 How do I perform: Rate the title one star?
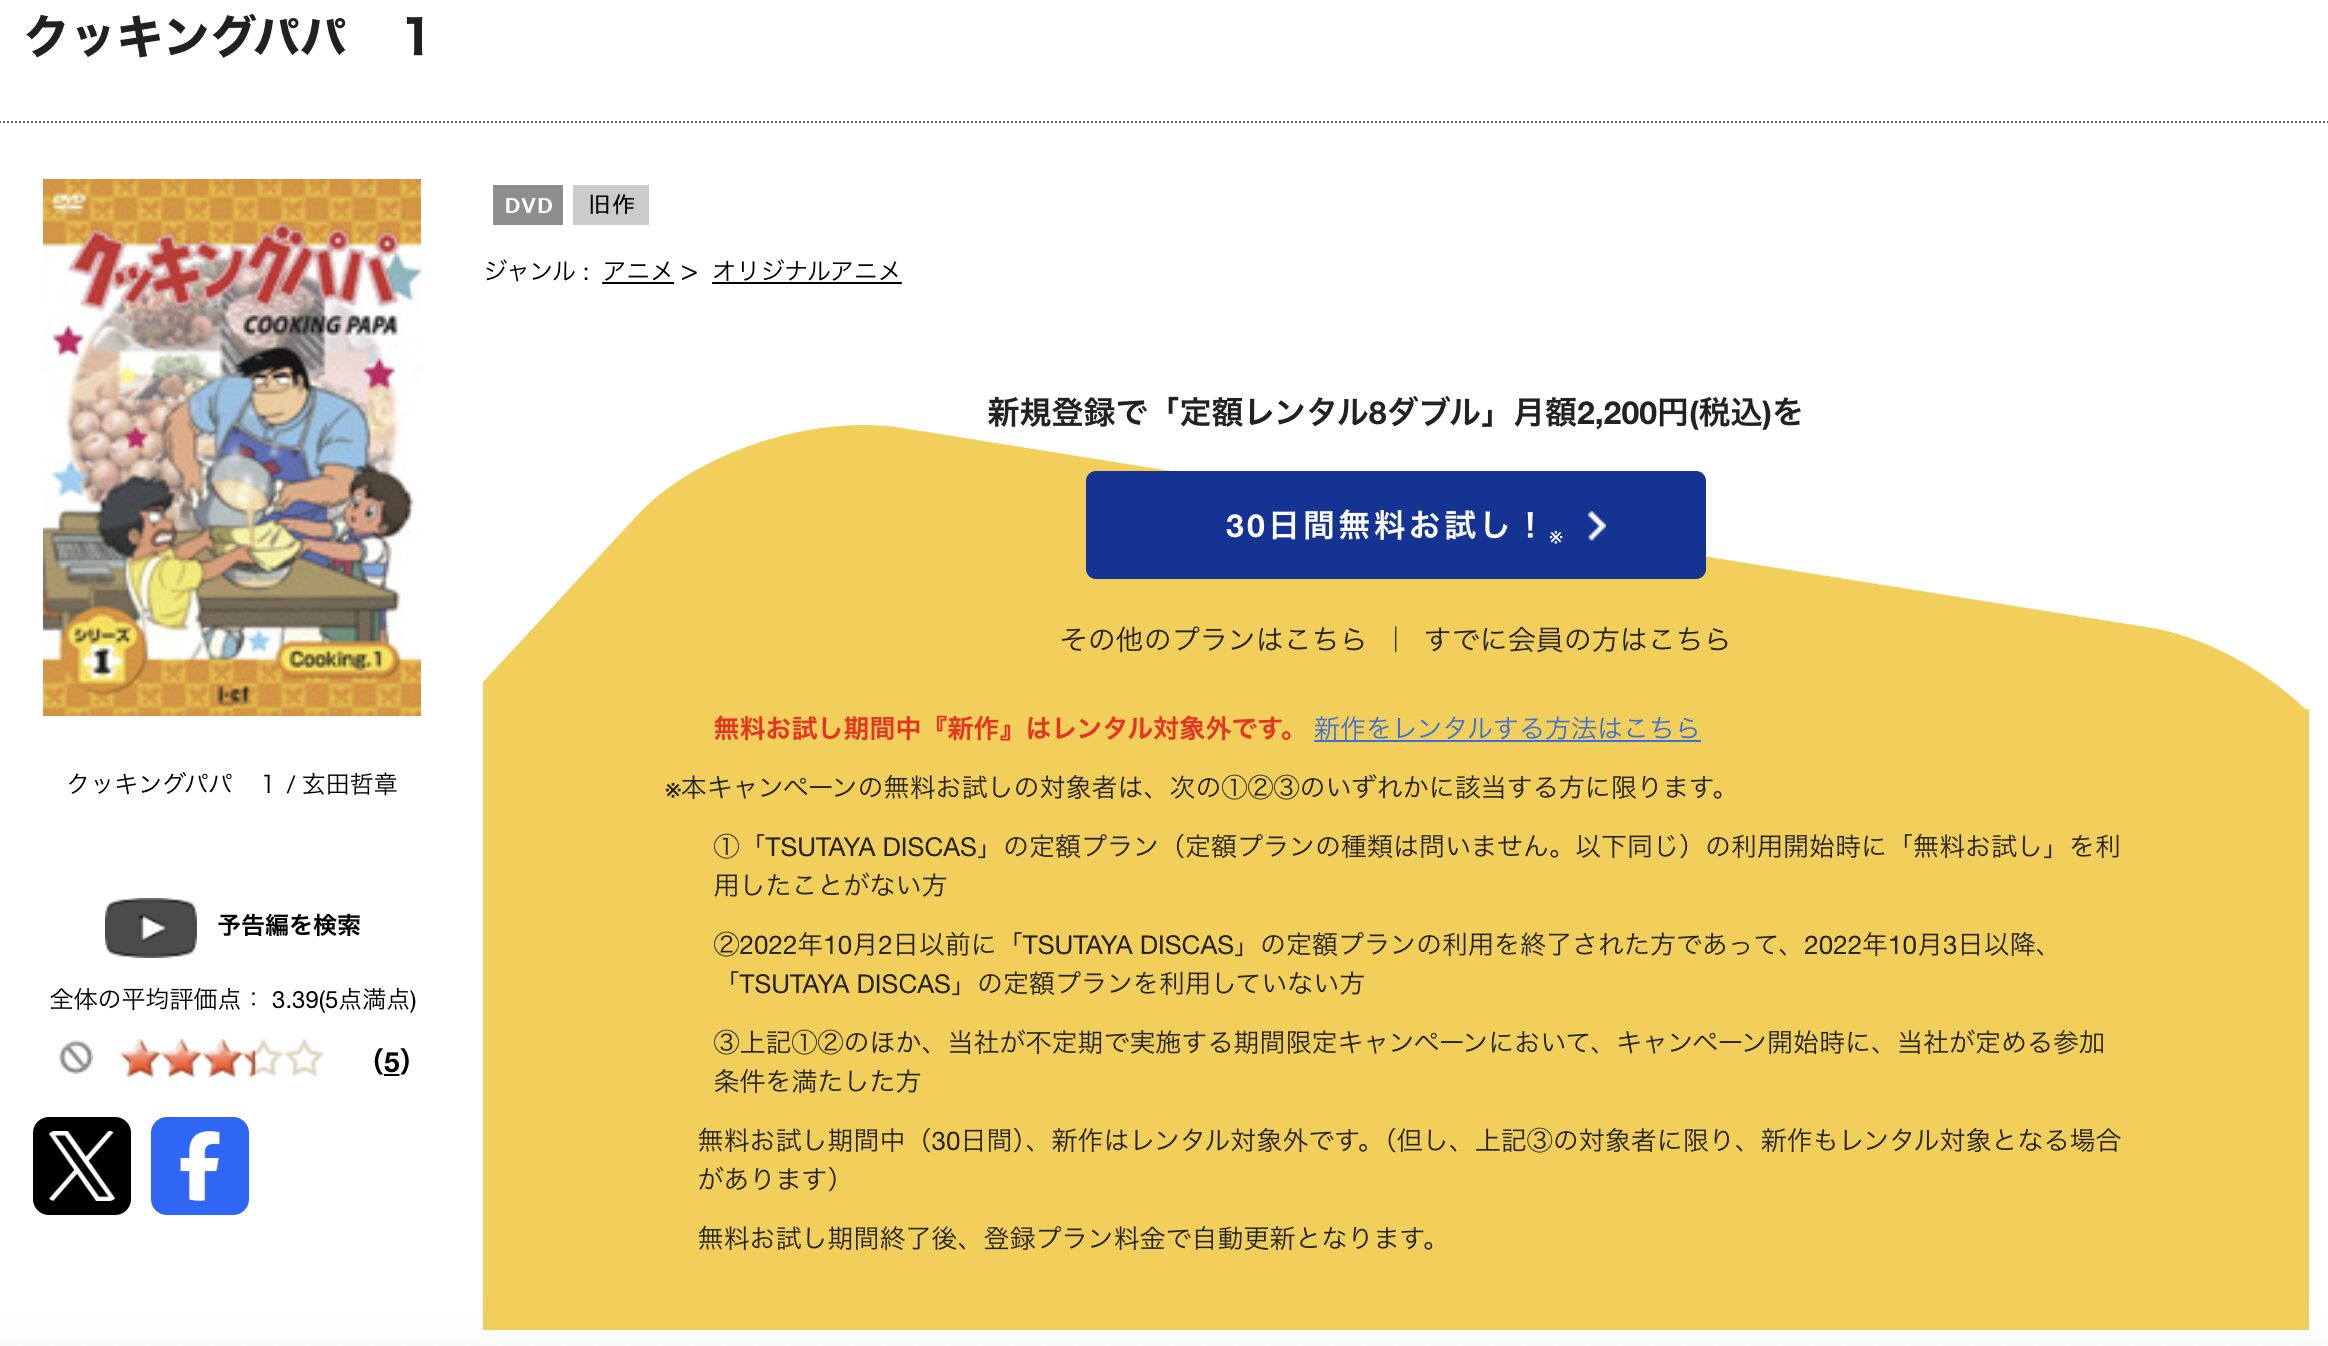(140, 1059)
